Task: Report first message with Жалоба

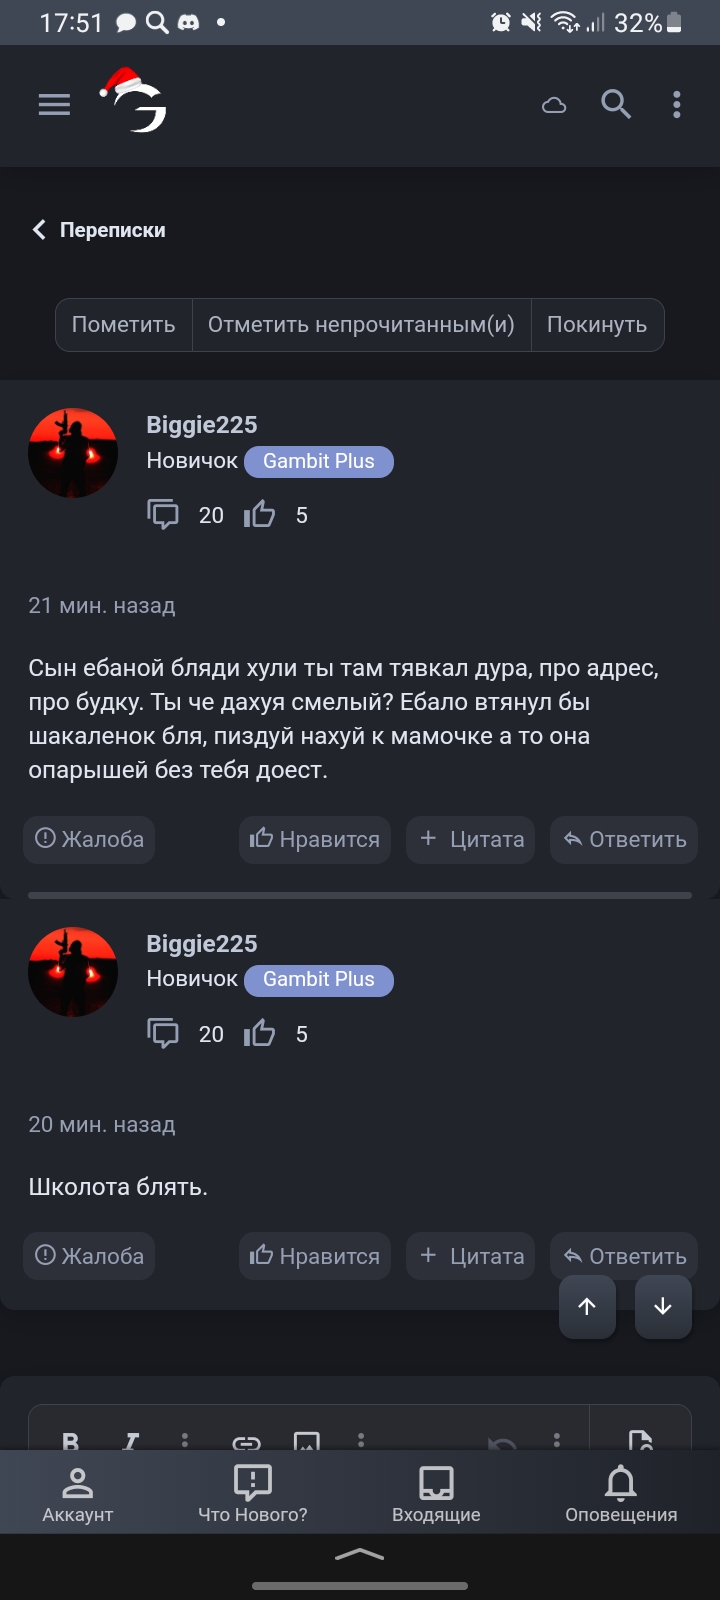Action: pos(89,839)
